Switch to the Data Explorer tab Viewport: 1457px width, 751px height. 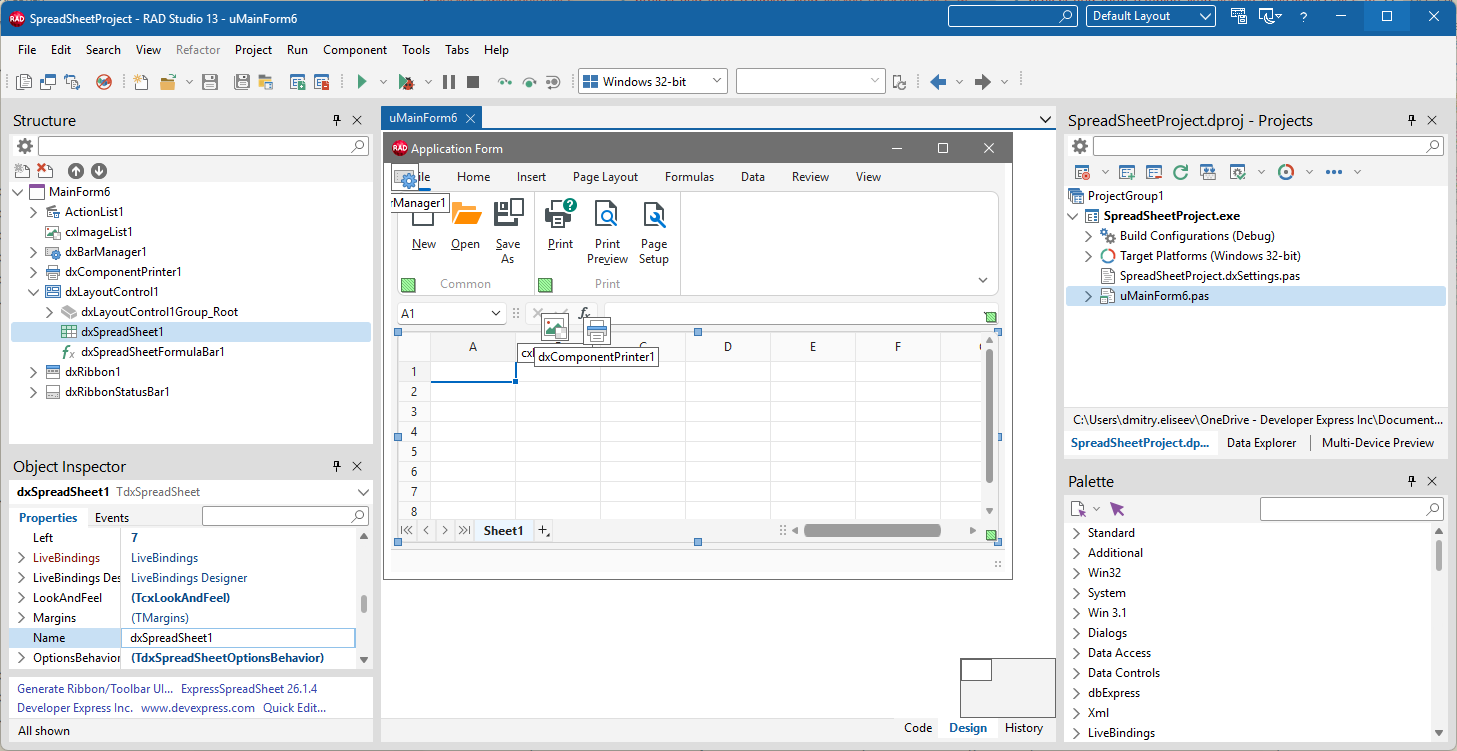tap(1261, 443)
